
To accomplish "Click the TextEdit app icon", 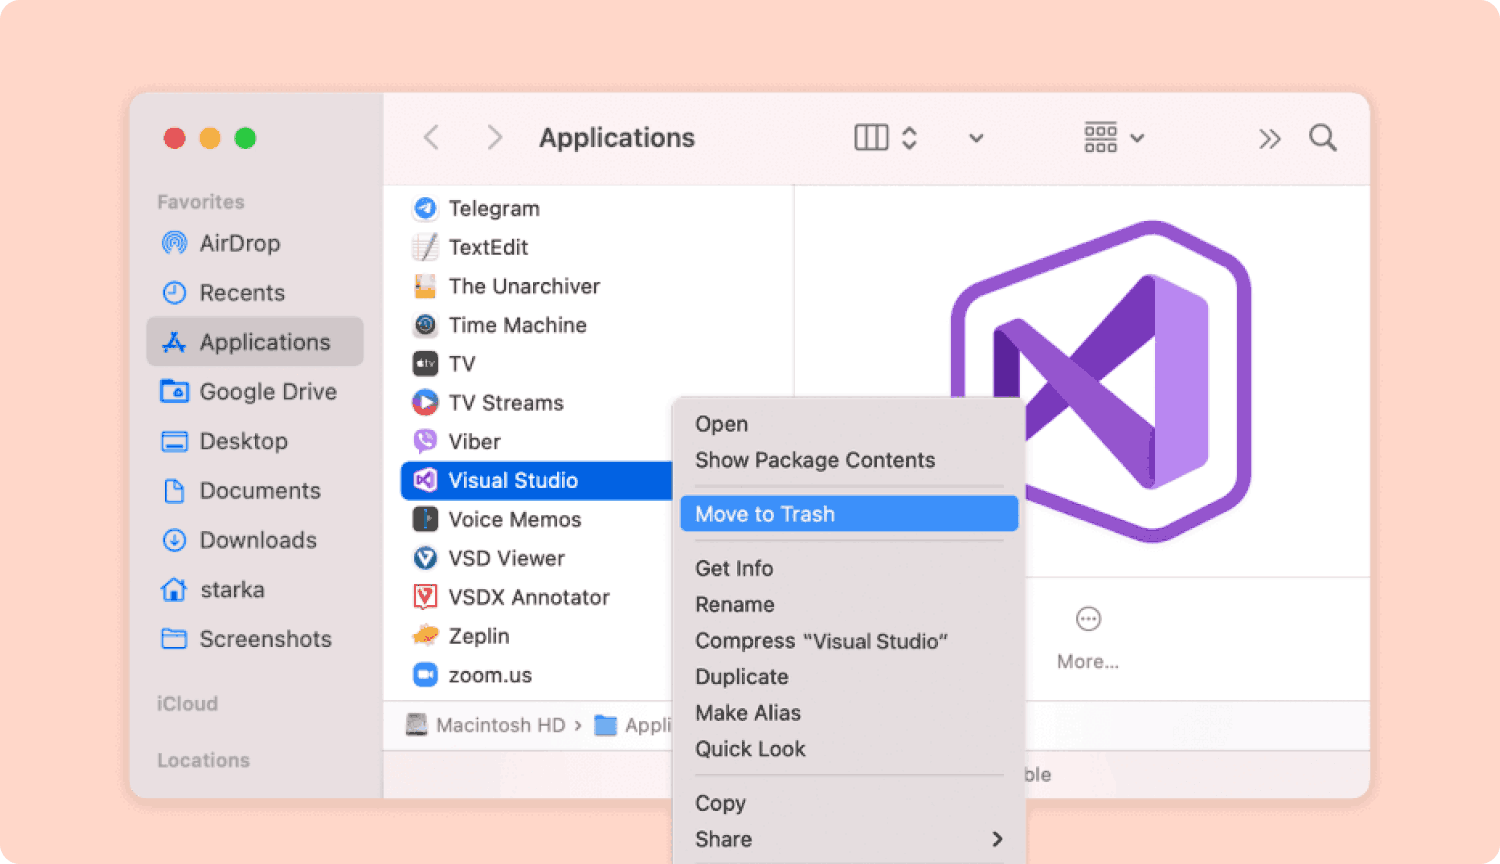I will (425, 247).
